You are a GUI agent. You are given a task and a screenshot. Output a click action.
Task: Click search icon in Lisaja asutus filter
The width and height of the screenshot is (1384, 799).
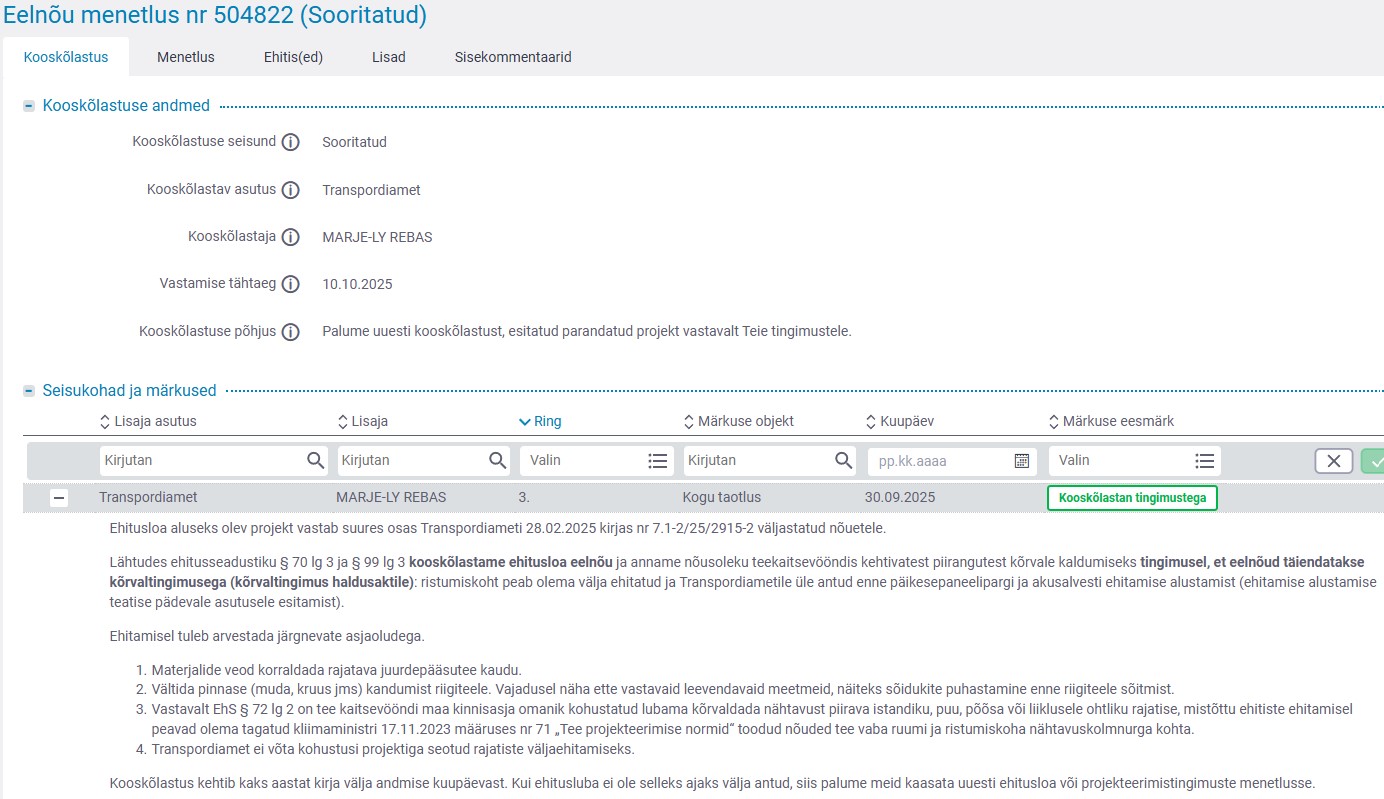315,461
